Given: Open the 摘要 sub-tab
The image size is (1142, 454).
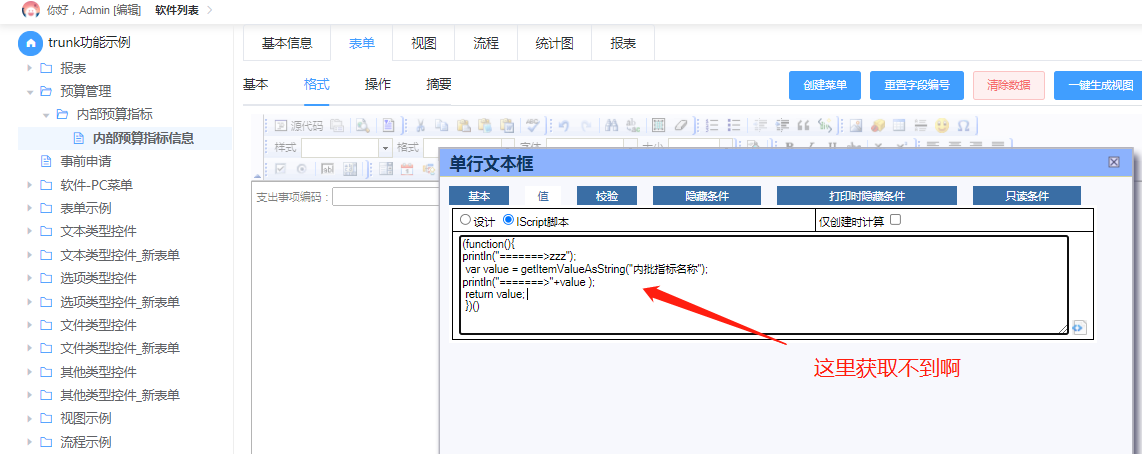Looking at the screenshot, I should (x=439, y=85).
